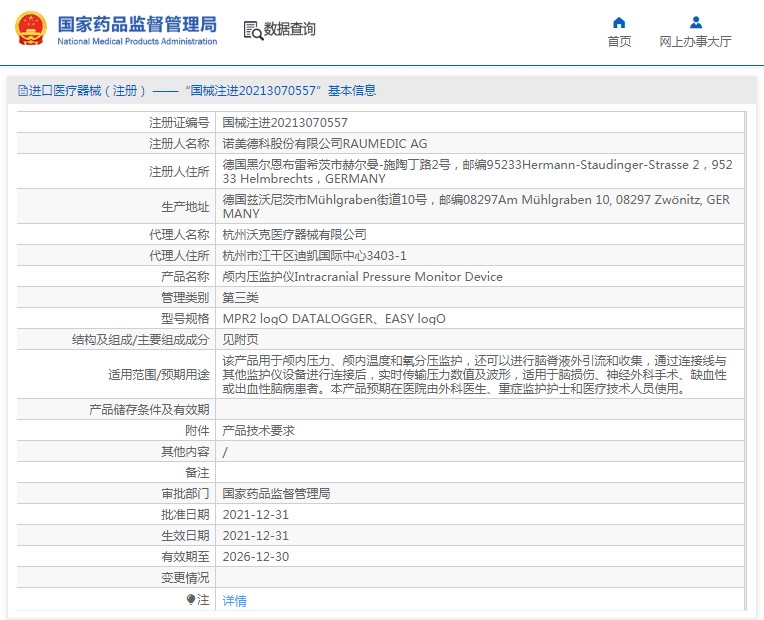Click the expiry date 2026-12-30 value
764x620 pixels.
(x=255, y=557)
